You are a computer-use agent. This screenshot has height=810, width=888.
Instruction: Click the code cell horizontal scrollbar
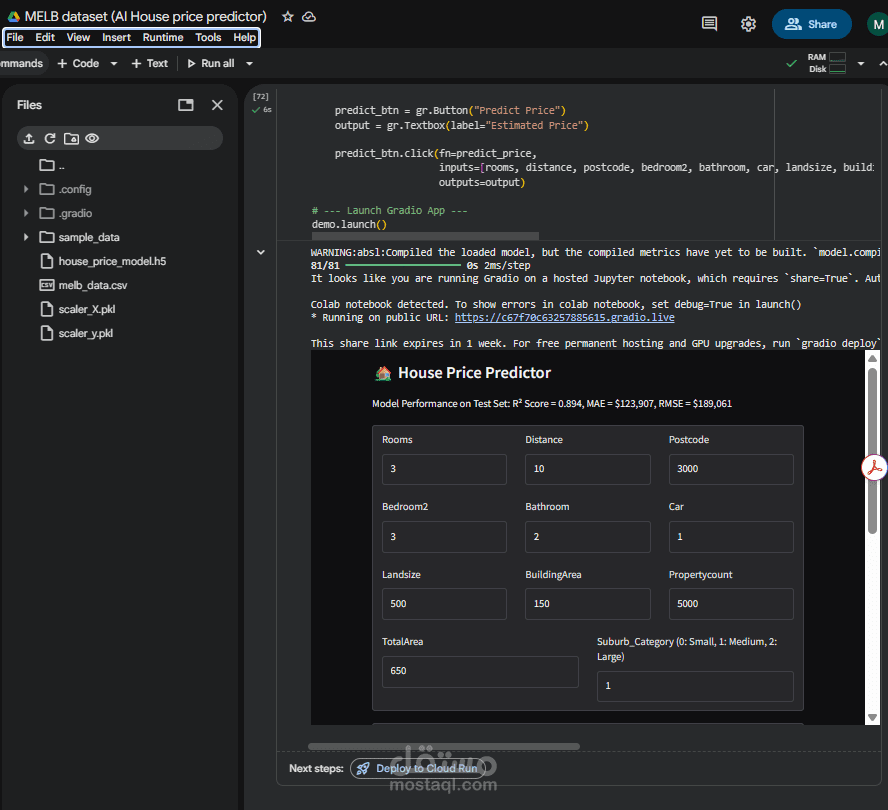coord(425,235)
